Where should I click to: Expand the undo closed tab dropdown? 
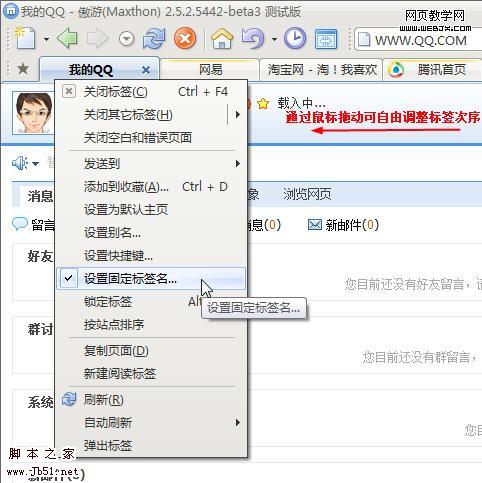coord(274,39)
